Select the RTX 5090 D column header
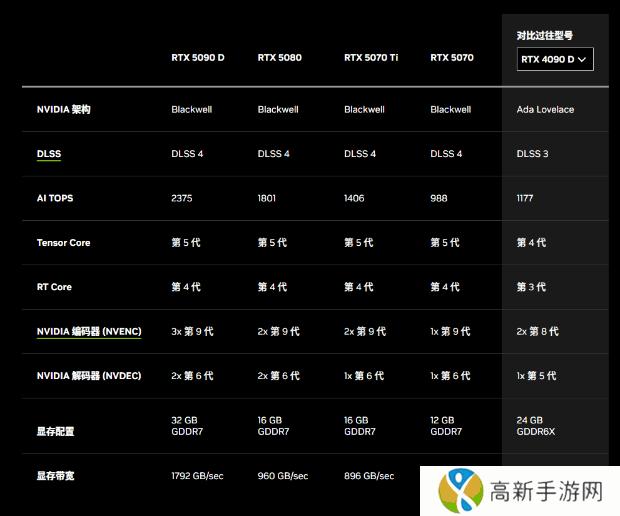 [197, 57]
